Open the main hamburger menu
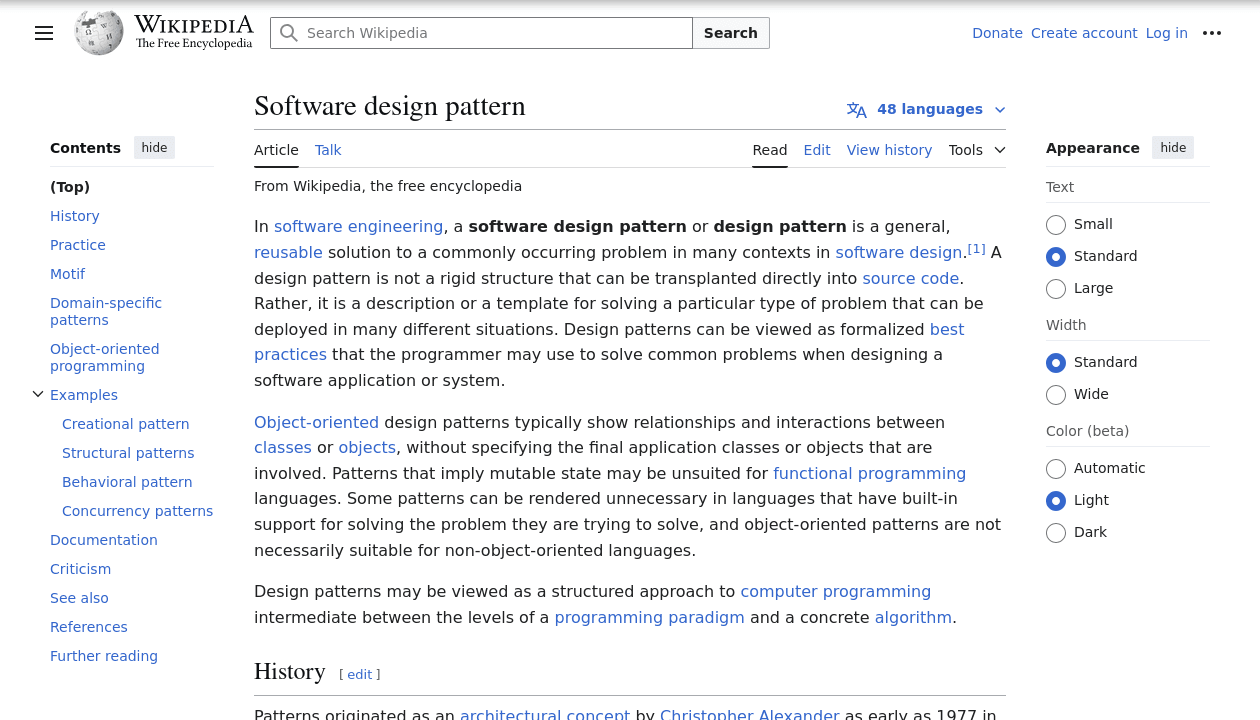This screenshot has height=720, width=1260. [44, 33]
